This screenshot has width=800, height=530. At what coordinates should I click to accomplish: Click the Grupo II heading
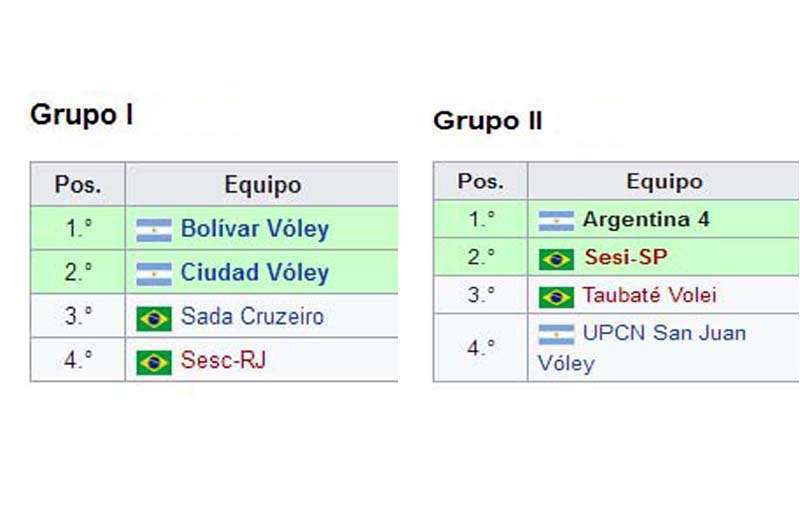click(x=487, y=121)
